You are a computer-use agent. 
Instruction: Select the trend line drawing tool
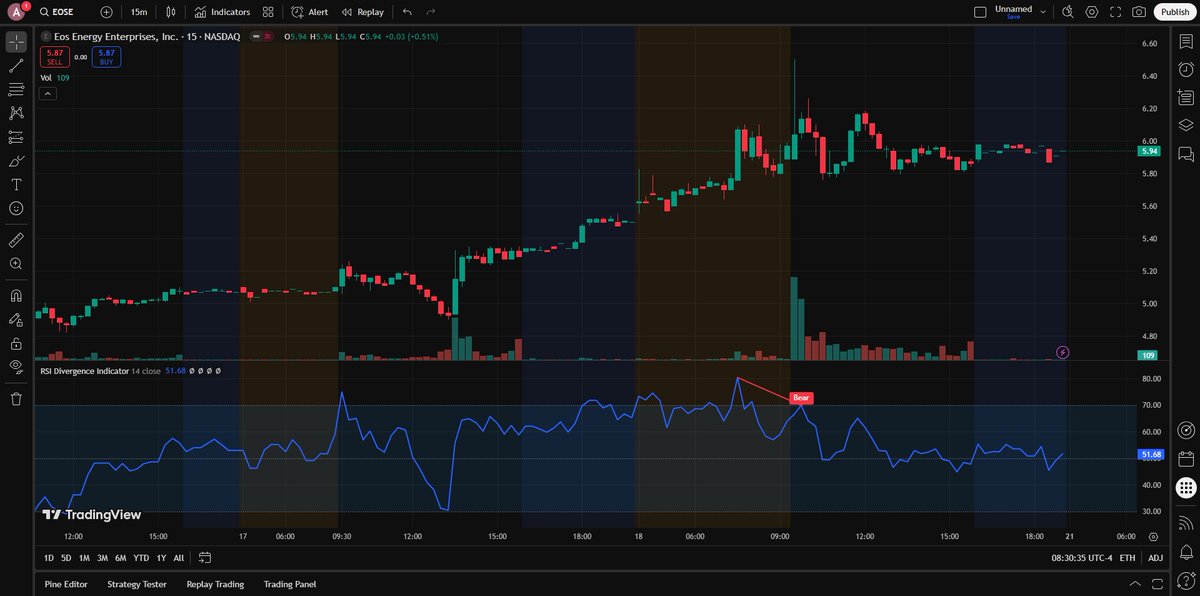click(16, 66)
